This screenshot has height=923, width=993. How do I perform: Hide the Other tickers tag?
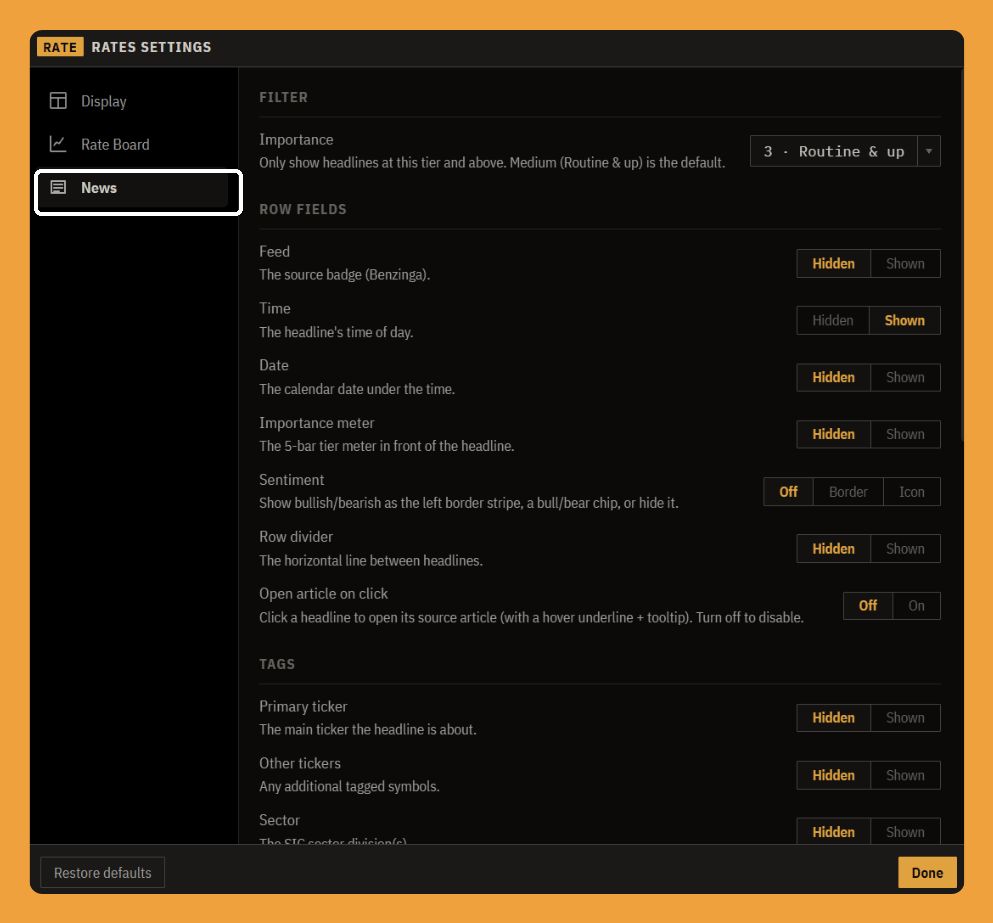pos(833,775)
